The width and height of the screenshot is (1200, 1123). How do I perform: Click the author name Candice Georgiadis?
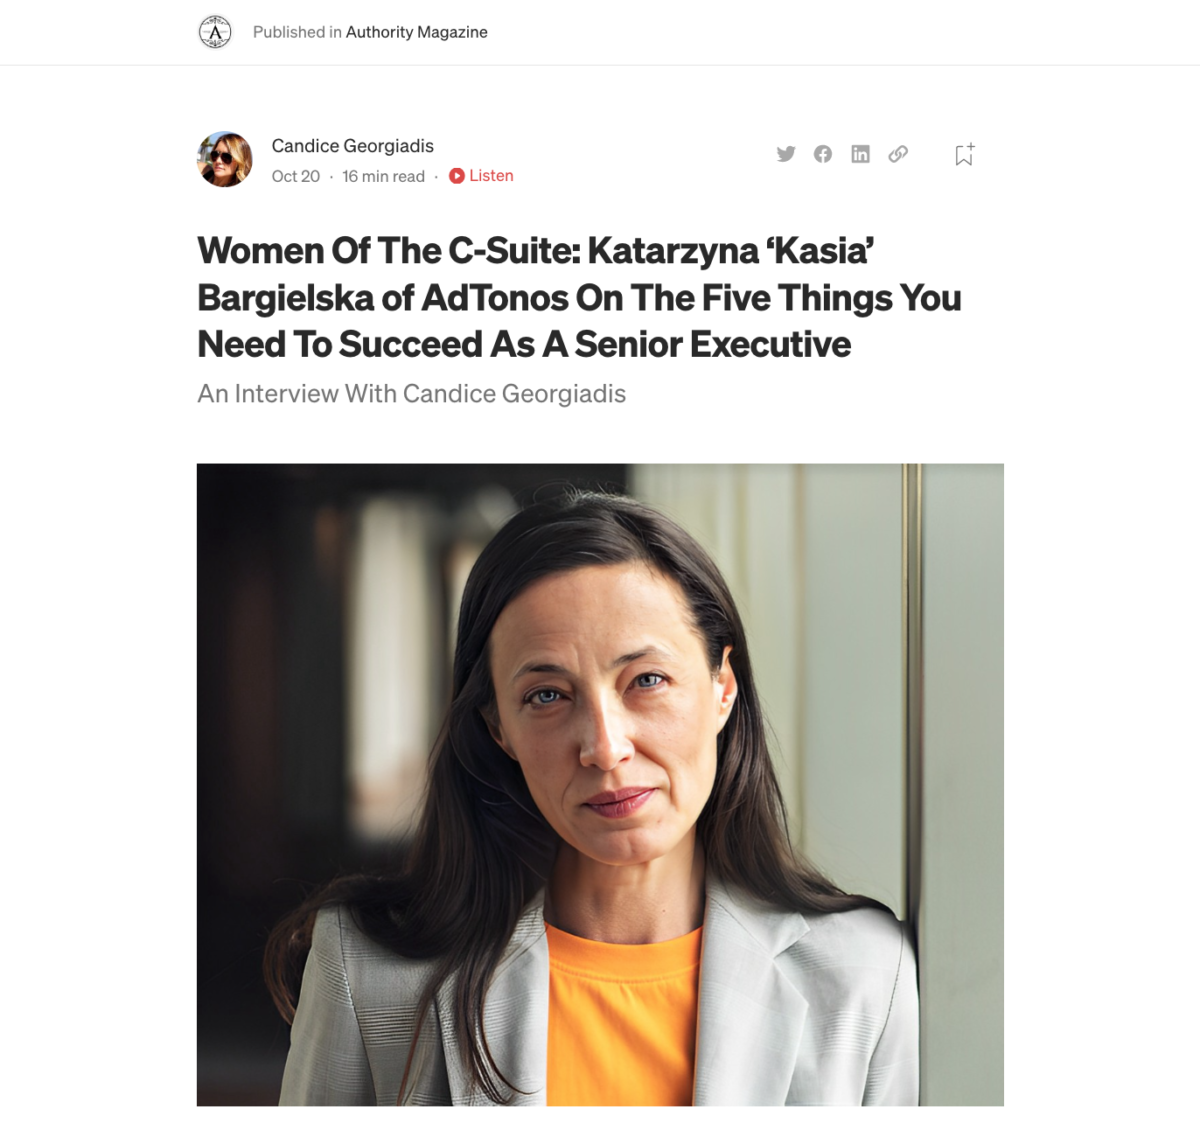tap(352, 146)
